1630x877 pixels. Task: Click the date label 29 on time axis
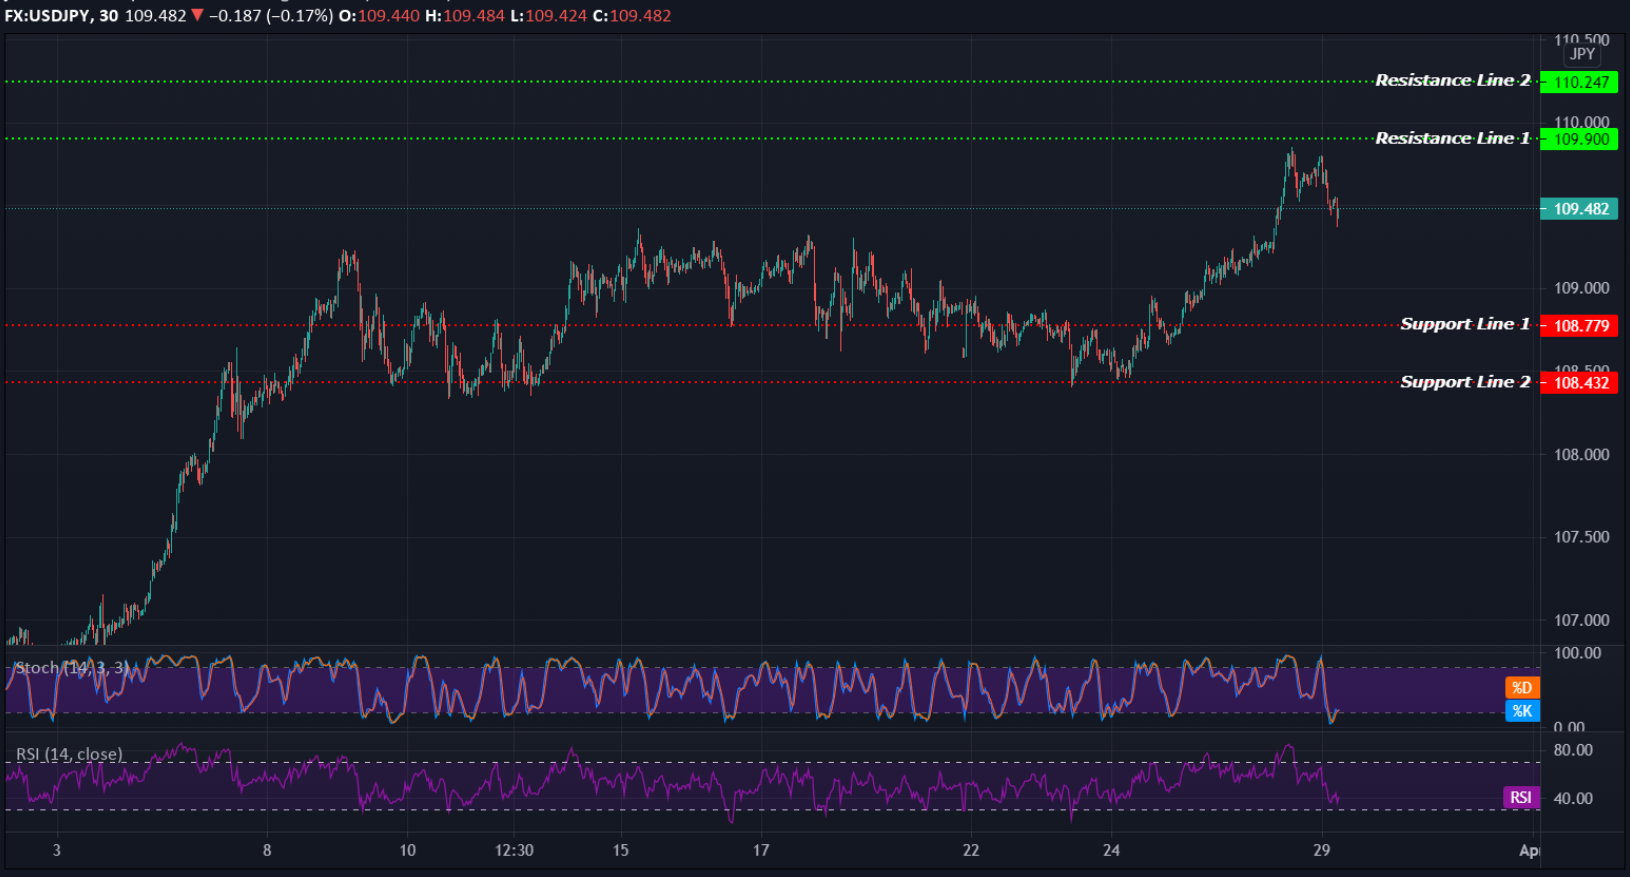(x=1322, y=850)
